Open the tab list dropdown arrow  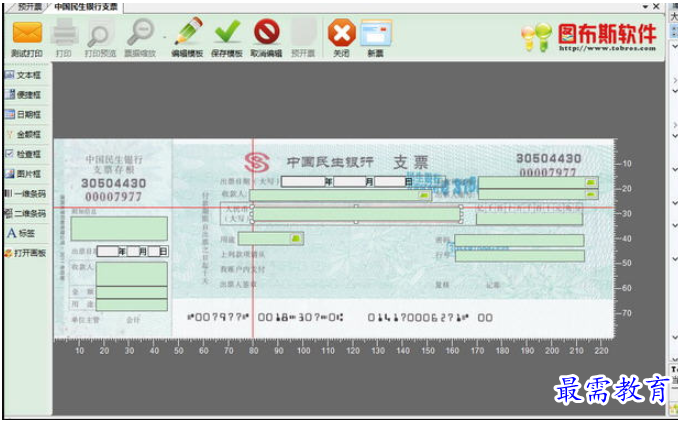[645, 6]
